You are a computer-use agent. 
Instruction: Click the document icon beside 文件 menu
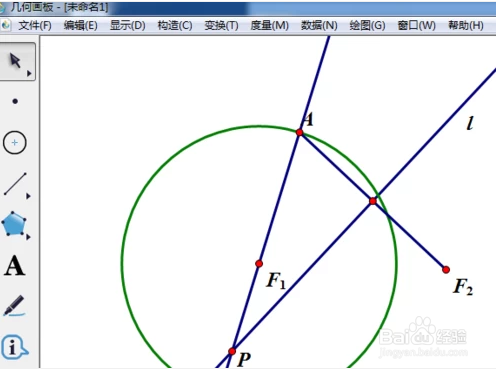(6, 25)
